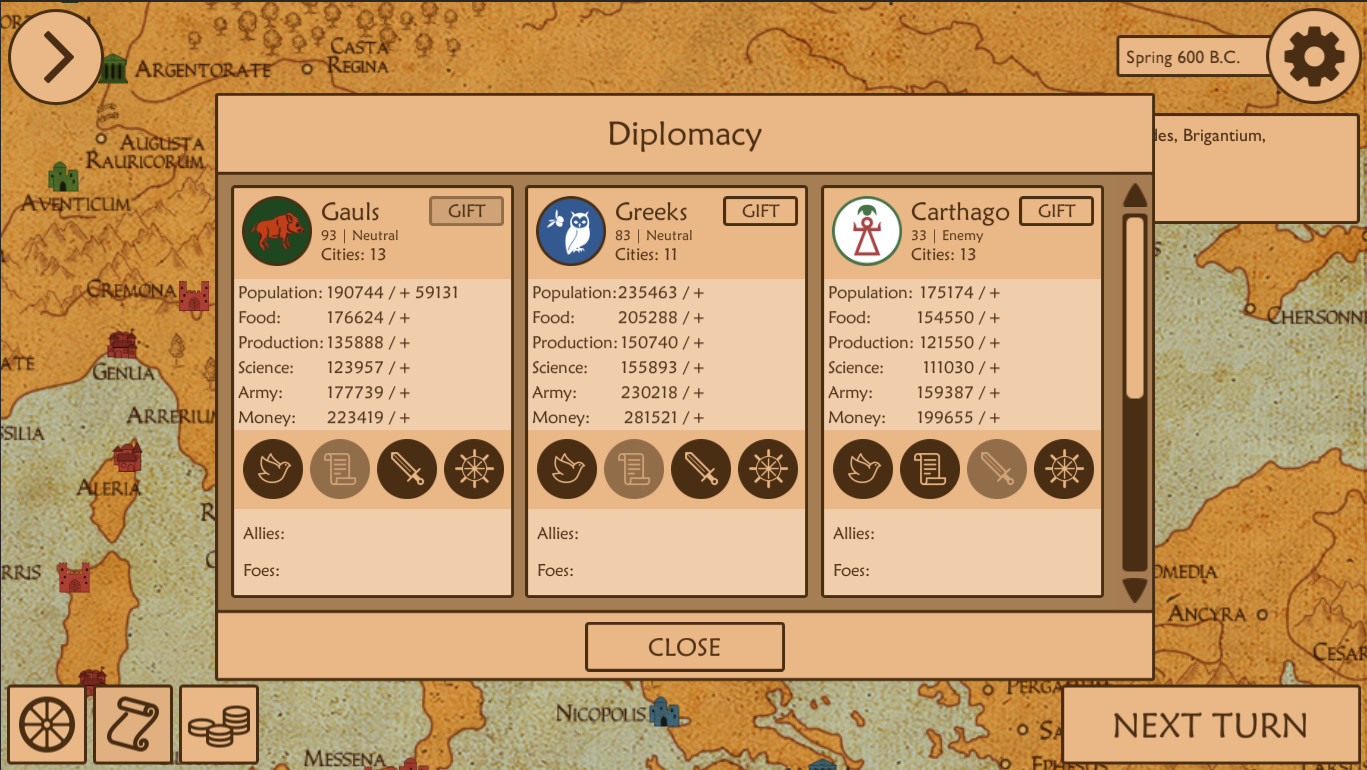Open the wheel icon in the bottom-left toolbar

(47, 723)
